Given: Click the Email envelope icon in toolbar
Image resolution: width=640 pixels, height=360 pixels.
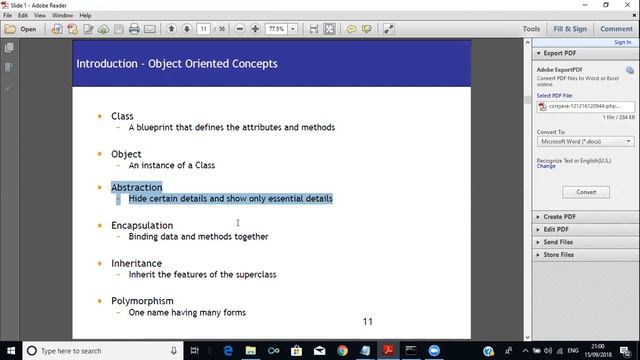Looking at the screenshot, I should 150,29.
